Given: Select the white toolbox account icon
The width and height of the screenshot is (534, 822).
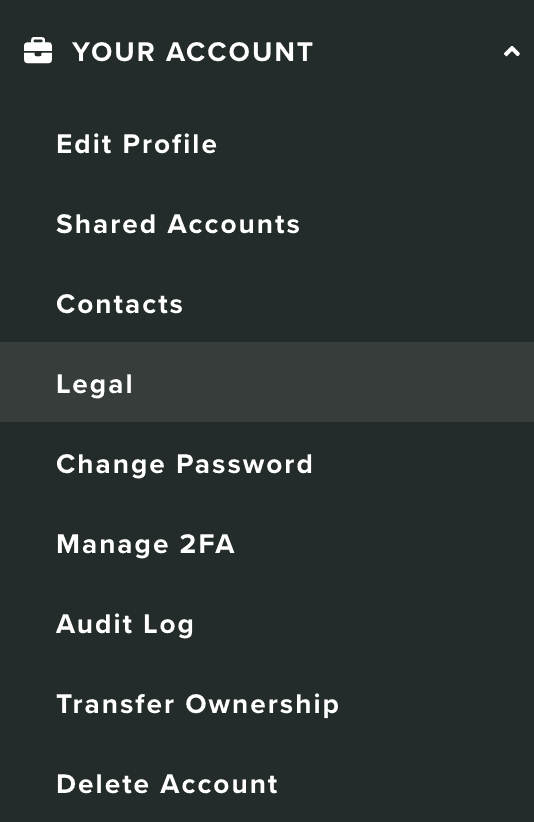Looking at the screenshot, I should pos(38,51).
